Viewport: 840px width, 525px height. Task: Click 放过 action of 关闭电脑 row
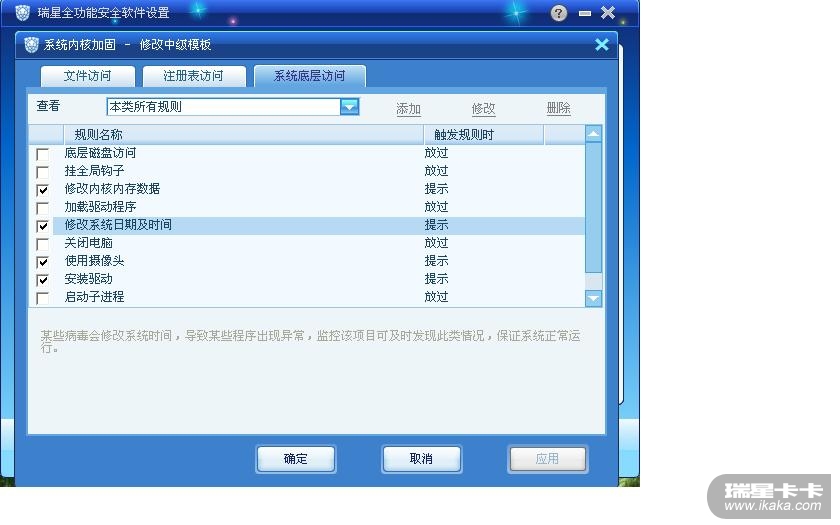[x=436, y=243]
